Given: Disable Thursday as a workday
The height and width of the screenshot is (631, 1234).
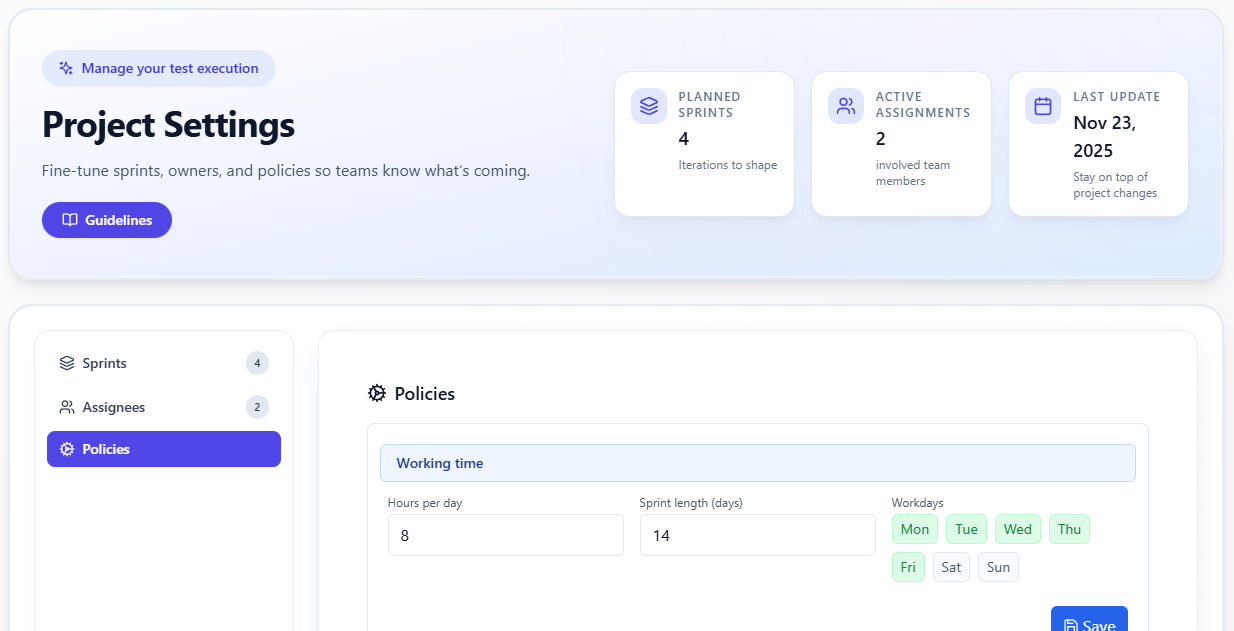Looking at the screenshot, I should pyautogui.click(x=1069, y=529).
